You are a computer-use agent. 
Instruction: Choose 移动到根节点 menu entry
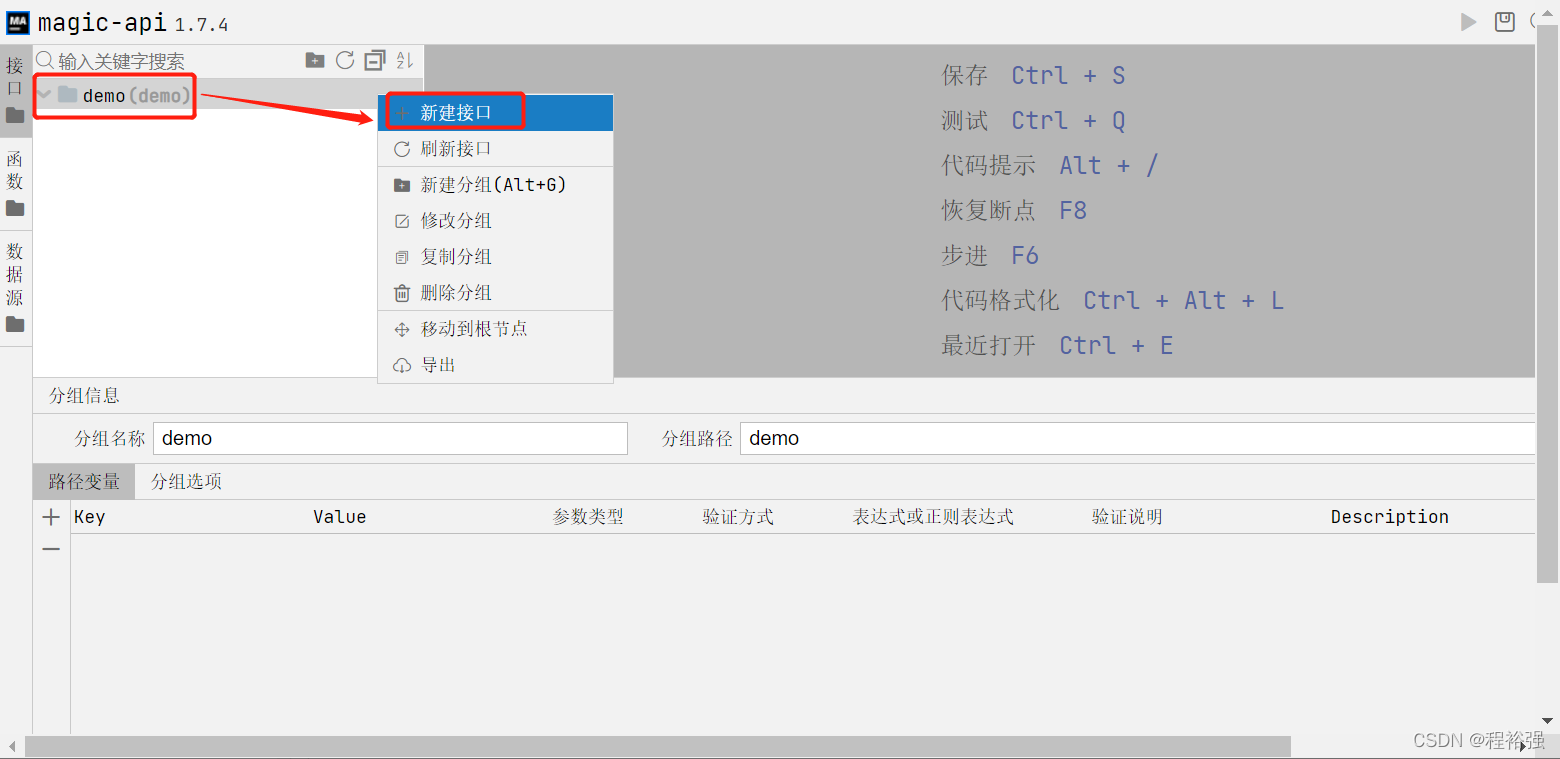(x=495, y=329)
